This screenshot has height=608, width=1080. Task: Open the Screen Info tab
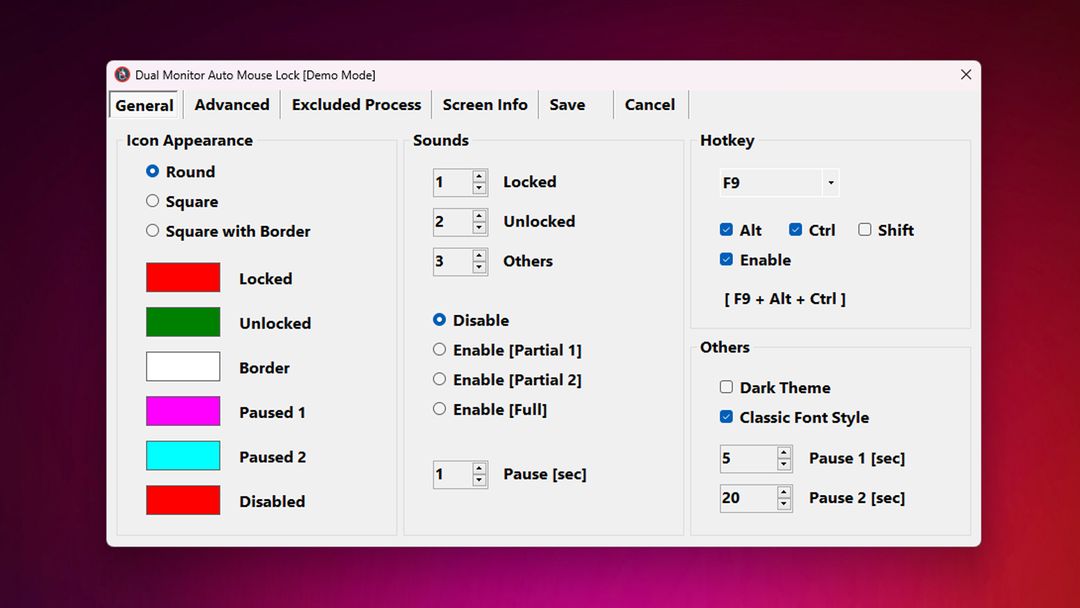coord(485,105)
